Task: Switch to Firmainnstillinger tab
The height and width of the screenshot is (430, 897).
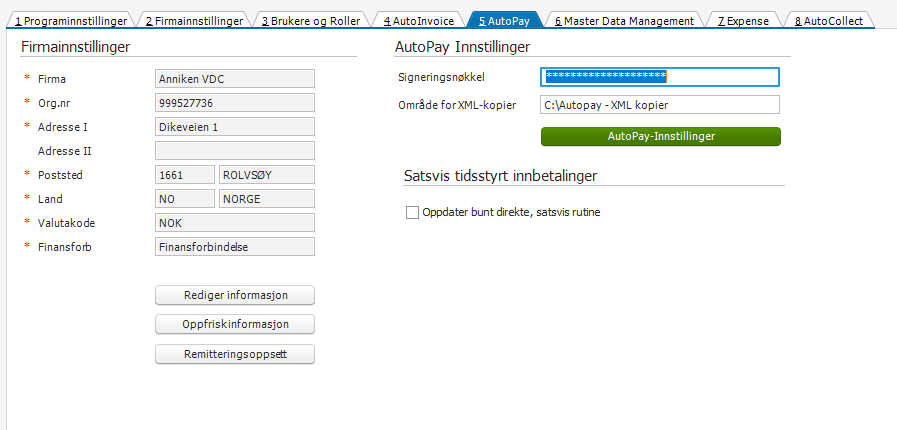Action: tap(194, 20)
